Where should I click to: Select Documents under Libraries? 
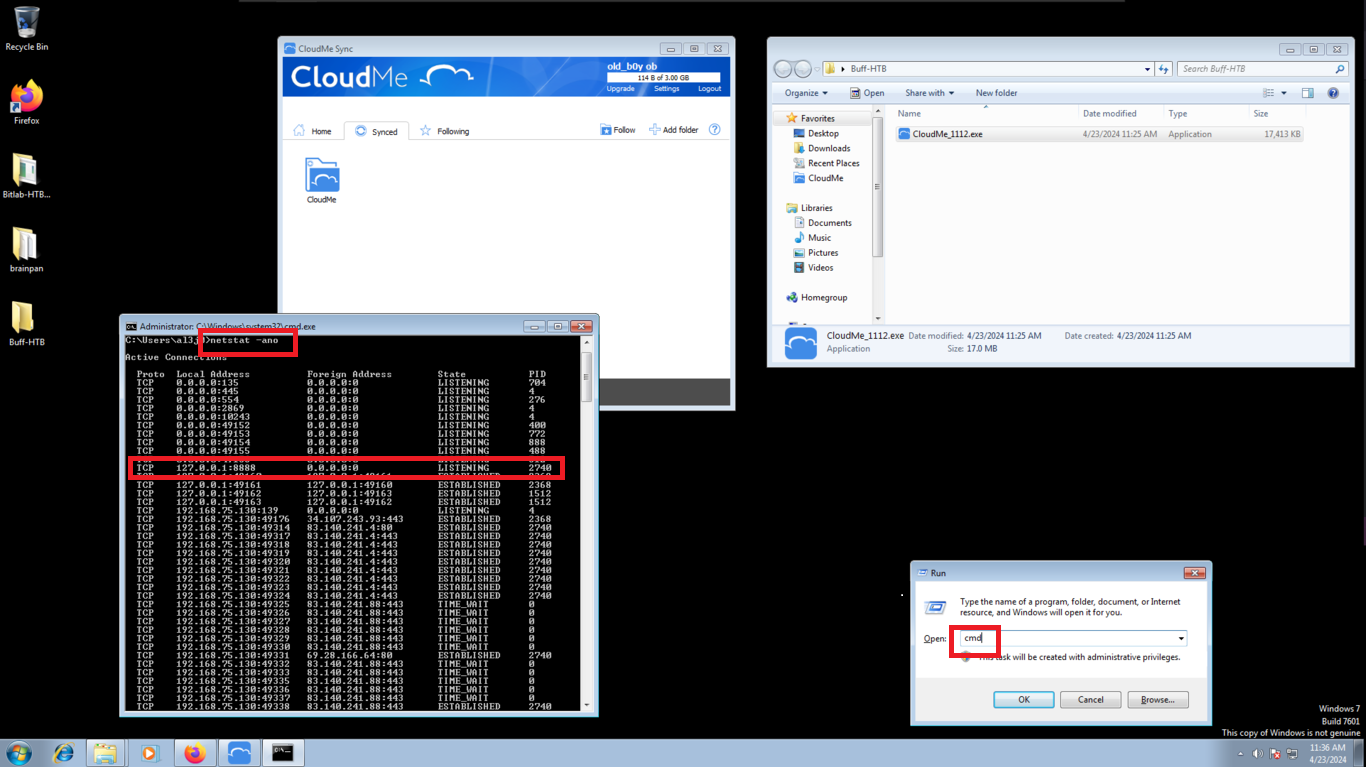[822, 223]
